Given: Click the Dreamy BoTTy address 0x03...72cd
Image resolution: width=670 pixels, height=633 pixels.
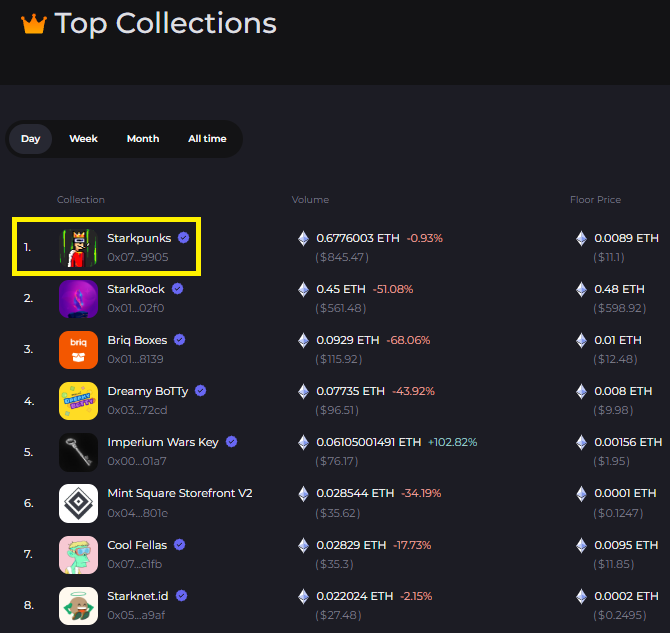Looking at the screenshot, I should point(137,410).
